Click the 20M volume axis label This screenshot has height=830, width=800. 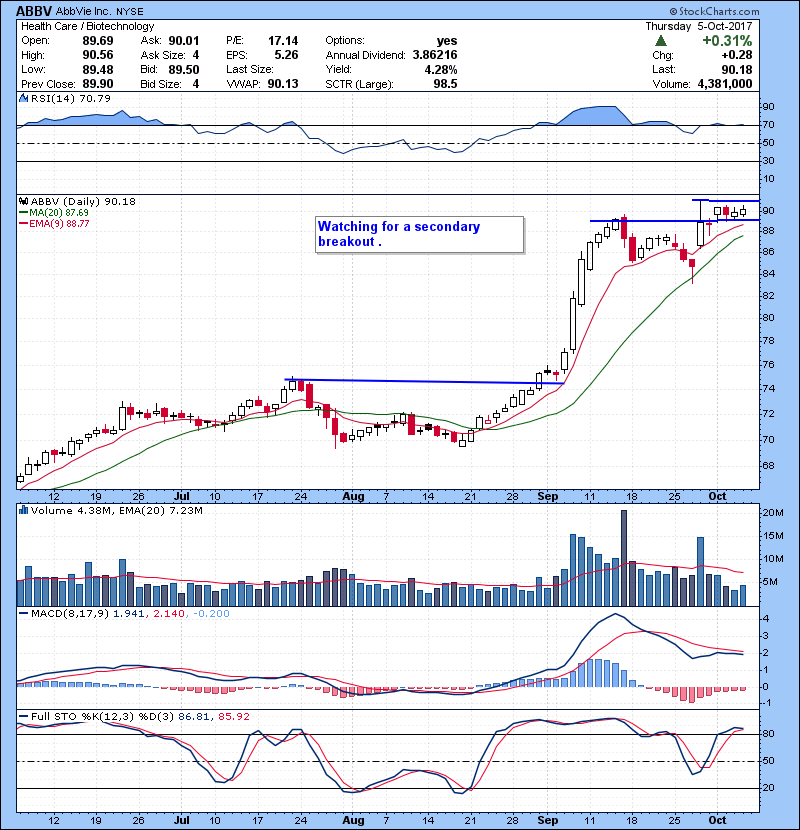point(772,512)
